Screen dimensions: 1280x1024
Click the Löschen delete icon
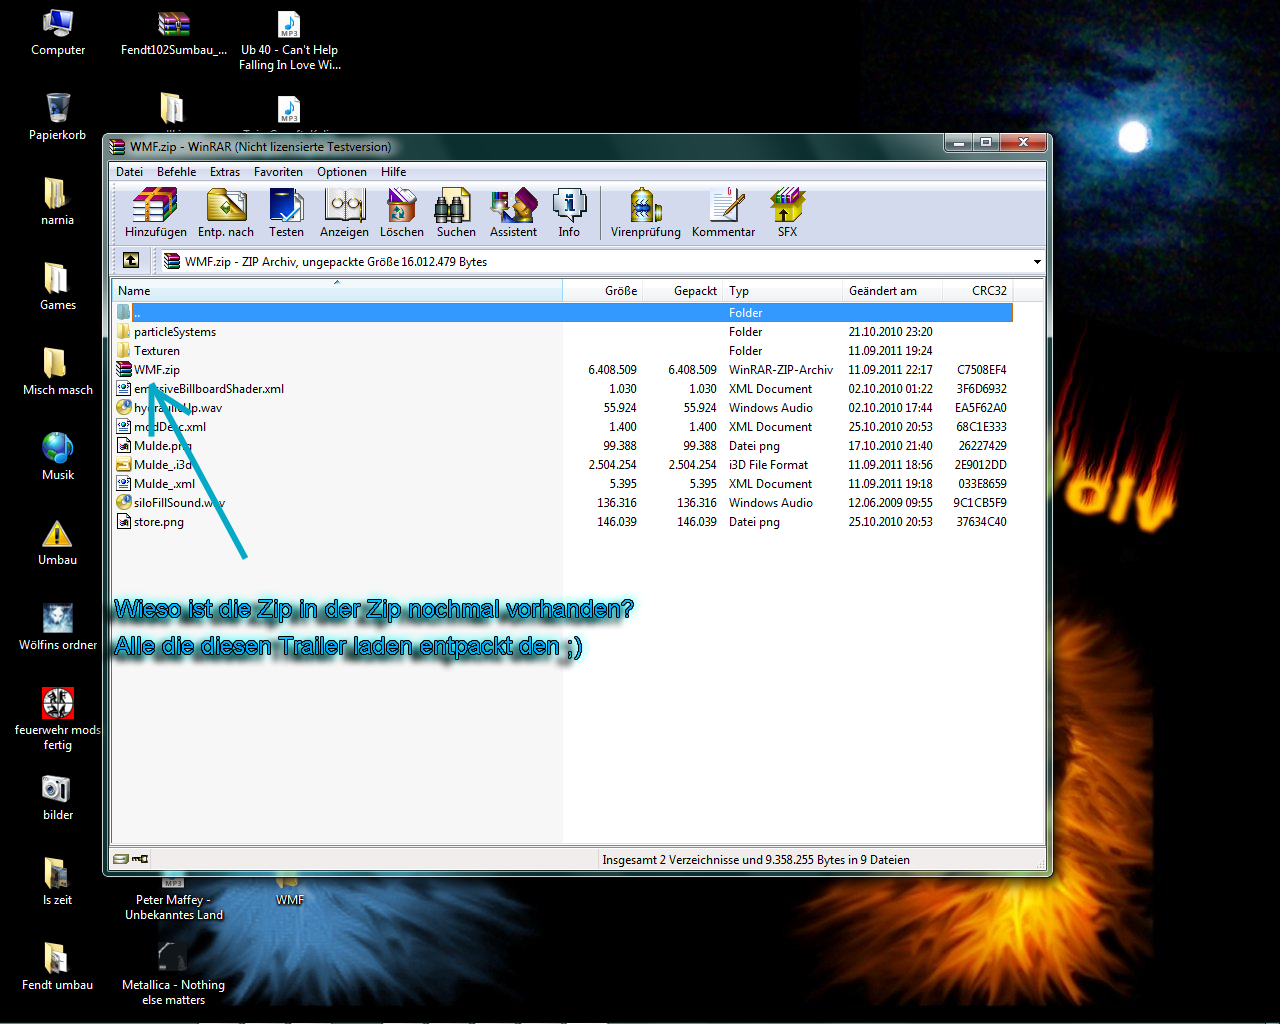(401, 213)
